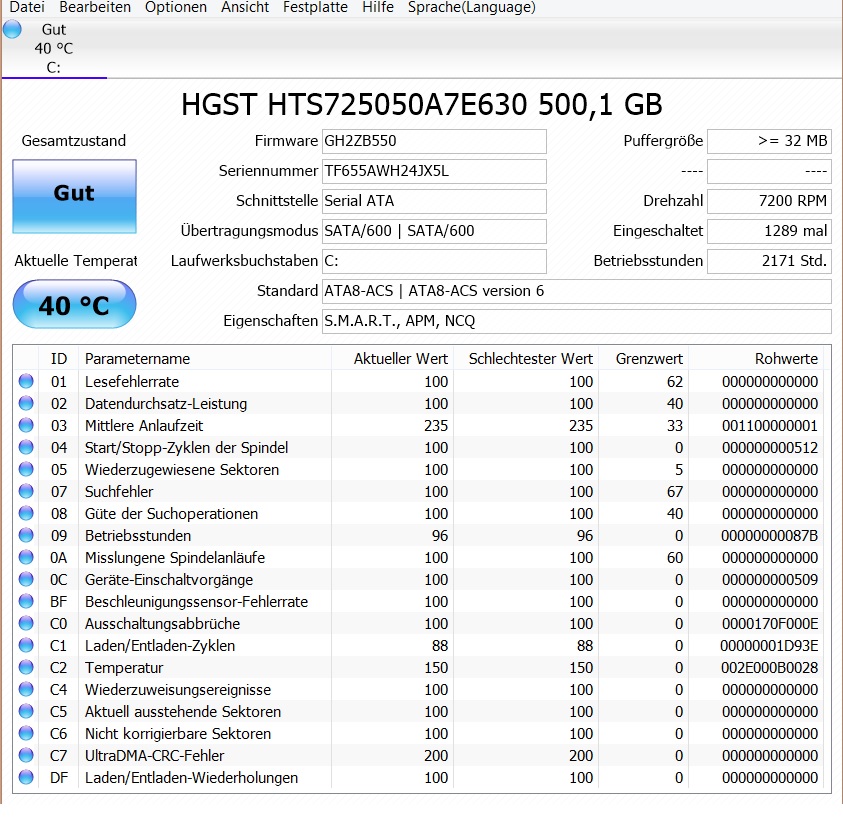
Task: Click the status orb of Datendurchsatz-Leistung row
Action: tap(26, 403)
